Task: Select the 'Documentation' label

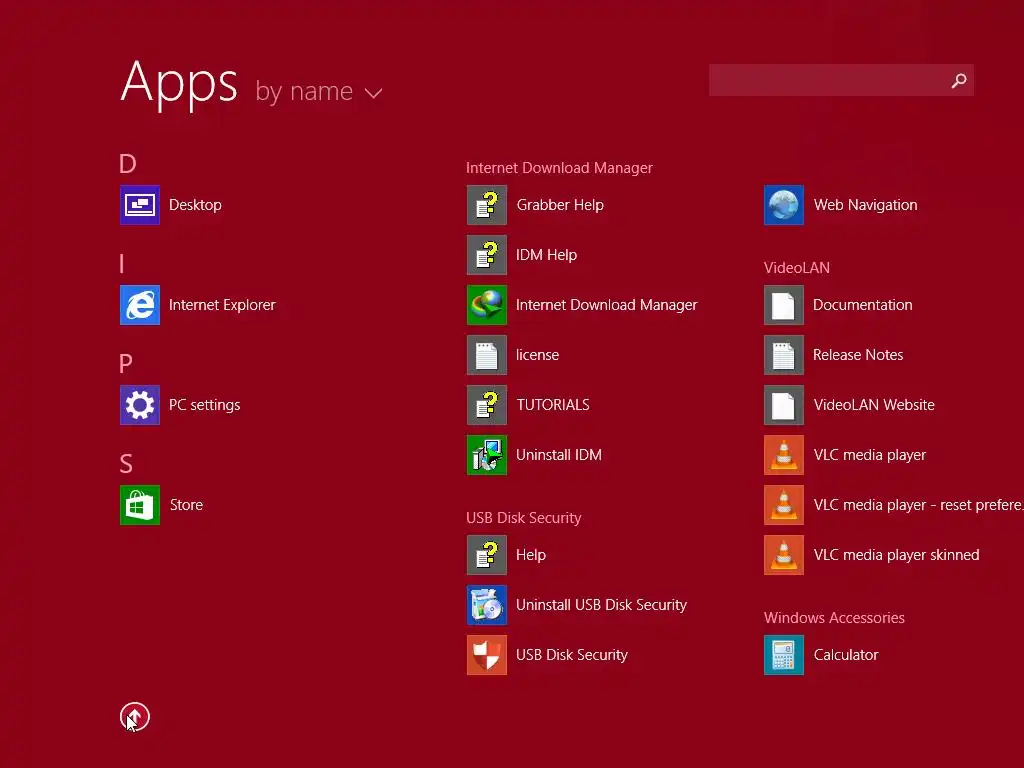Action: 863,305
